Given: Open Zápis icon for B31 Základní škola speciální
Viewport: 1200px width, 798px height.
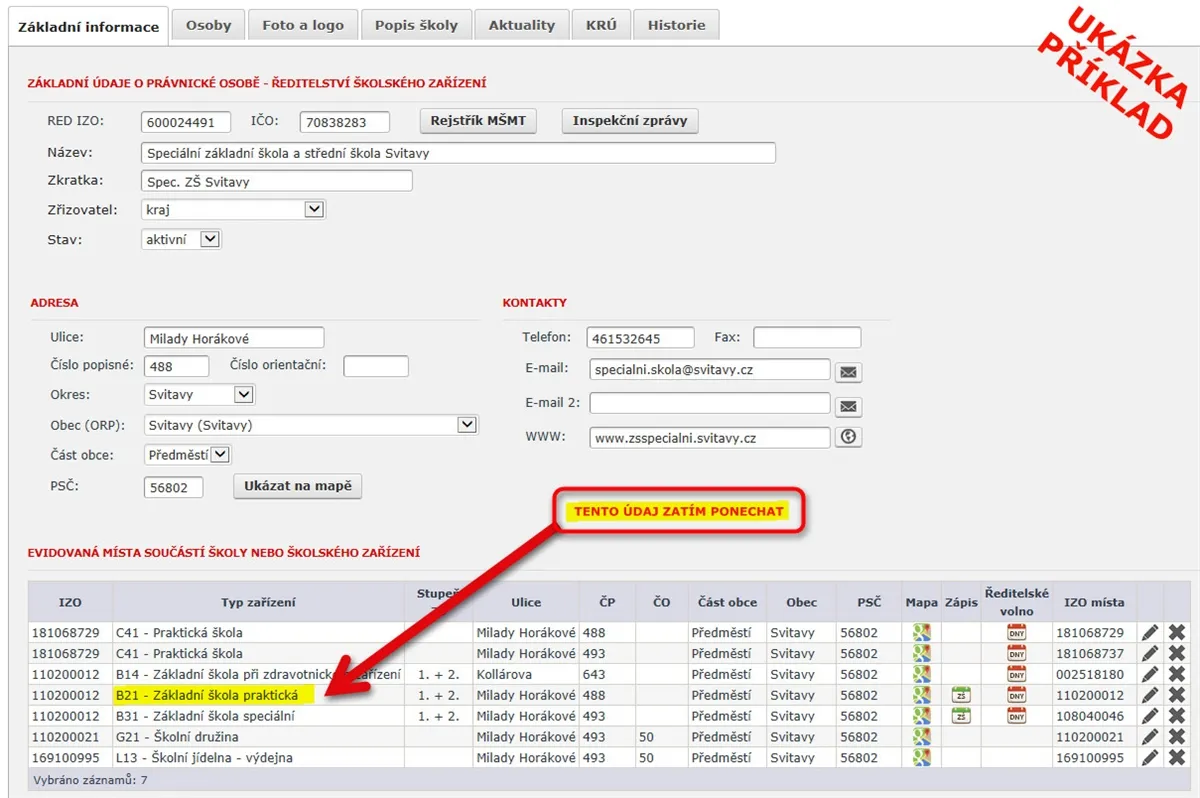Looking at the screenshot, I should 961,716.
